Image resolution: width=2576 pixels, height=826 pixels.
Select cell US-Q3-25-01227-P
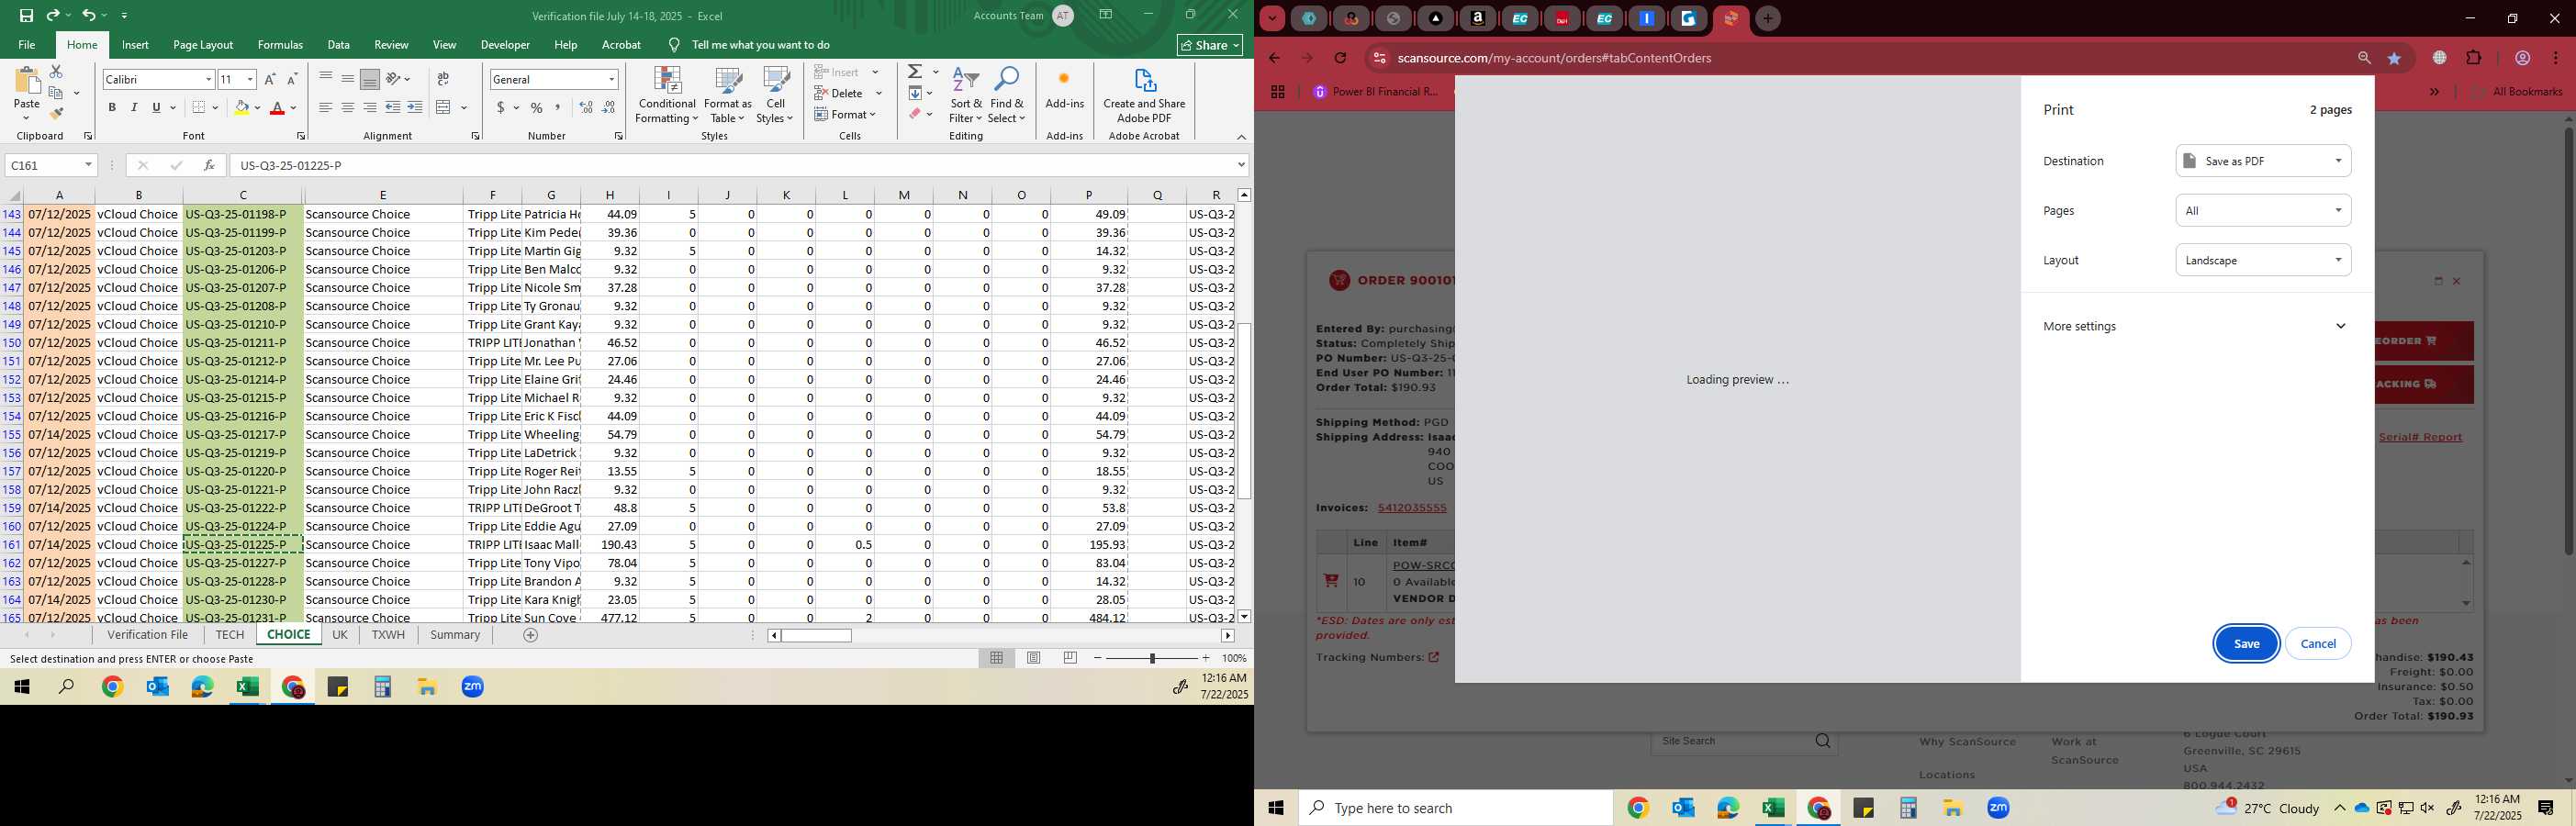243,563
